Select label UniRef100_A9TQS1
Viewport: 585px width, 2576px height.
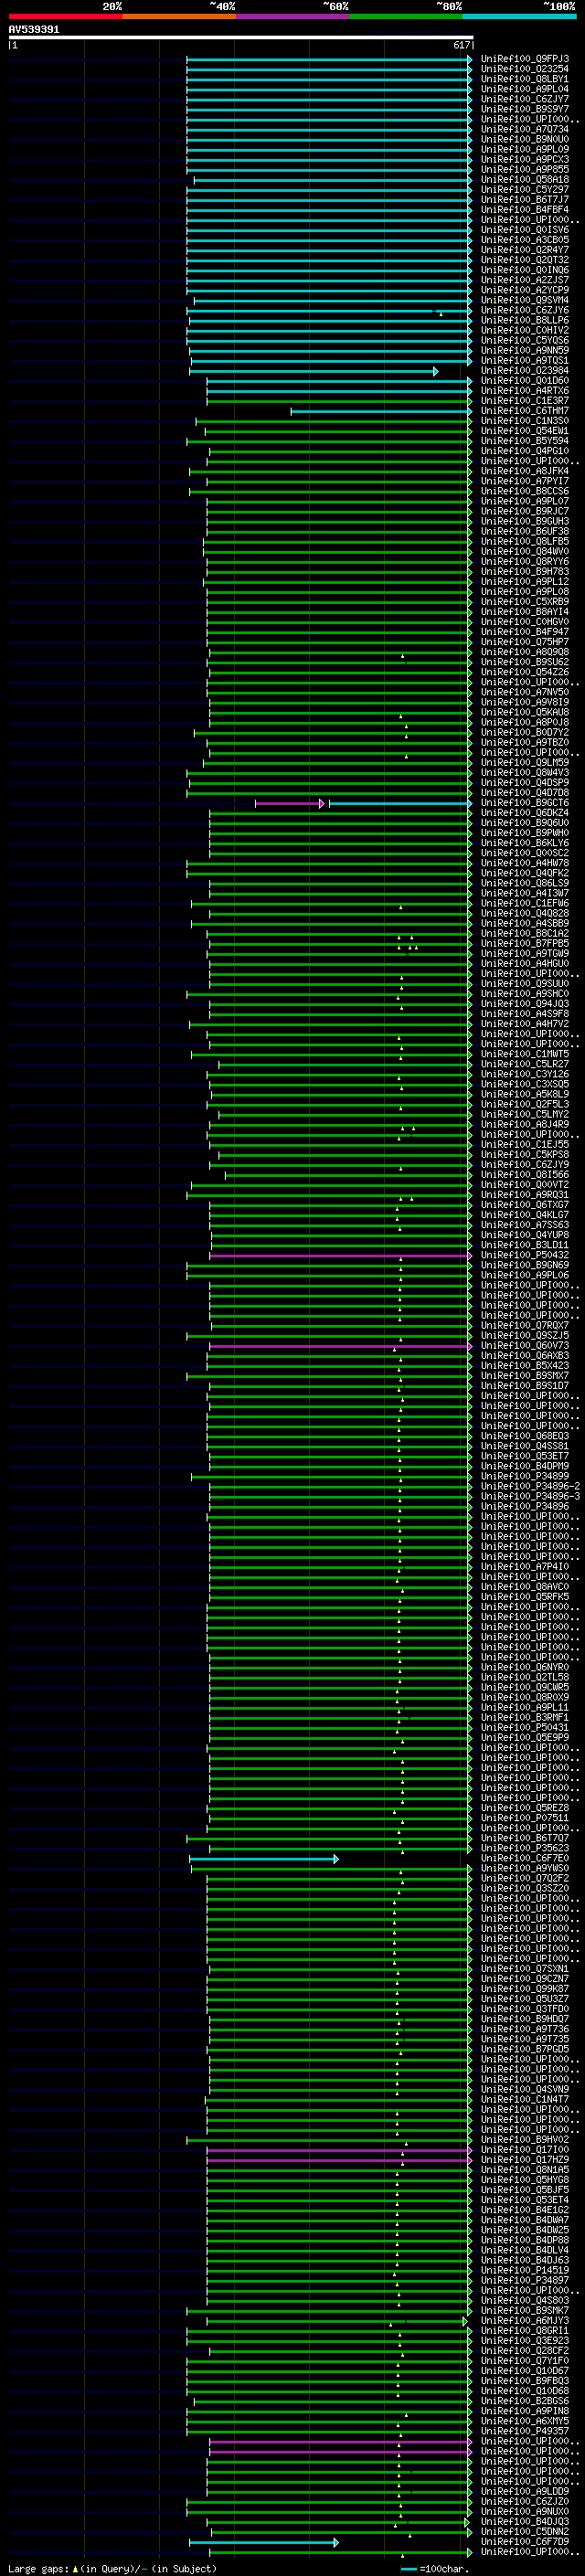[524, 360]
